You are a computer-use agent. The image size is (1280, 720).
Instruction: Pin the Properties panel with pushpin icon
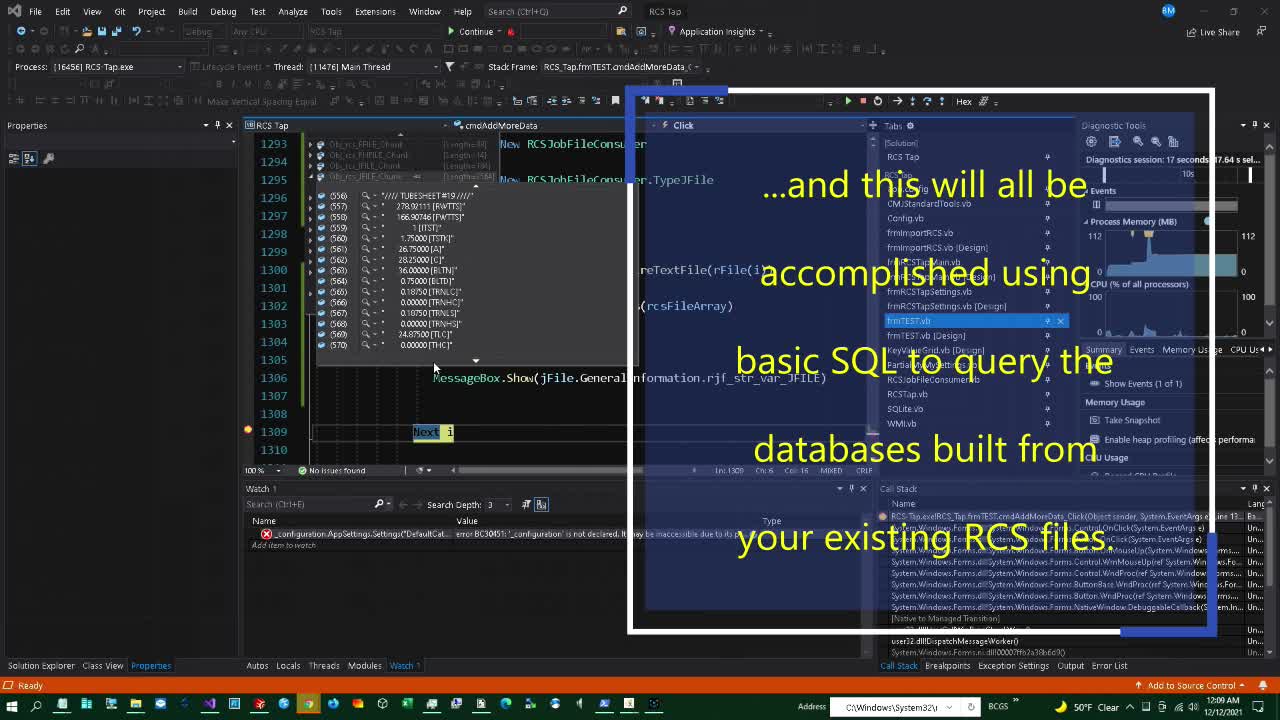217,125
